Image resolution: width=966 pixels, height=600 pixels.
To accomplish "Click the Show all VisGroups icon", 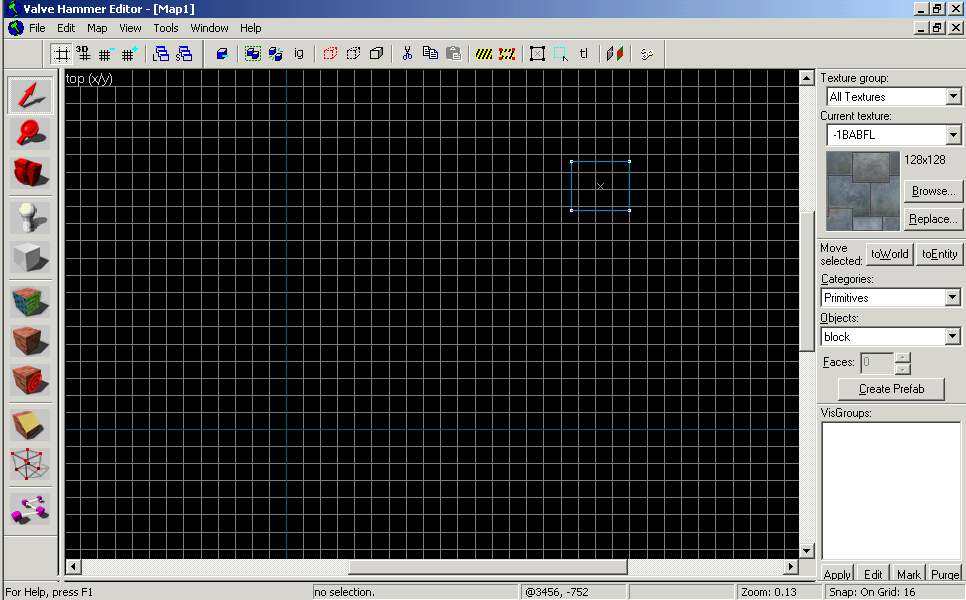I will [x=376, y=54].
